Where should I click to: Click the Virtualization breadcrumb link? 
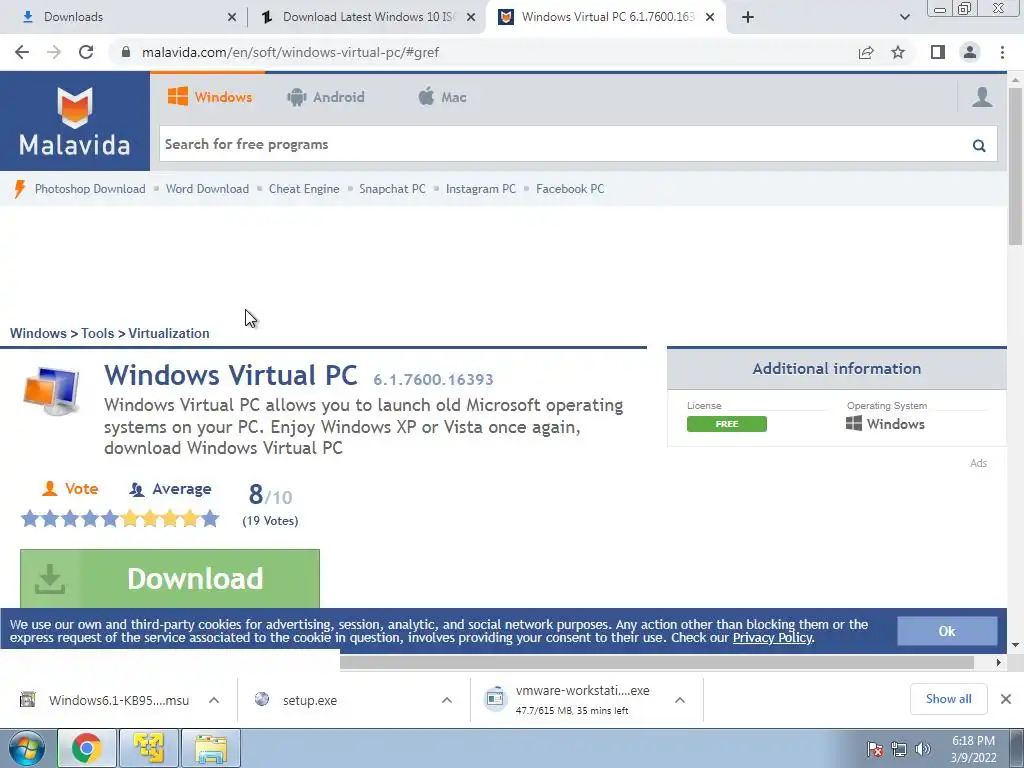(168, 333)
